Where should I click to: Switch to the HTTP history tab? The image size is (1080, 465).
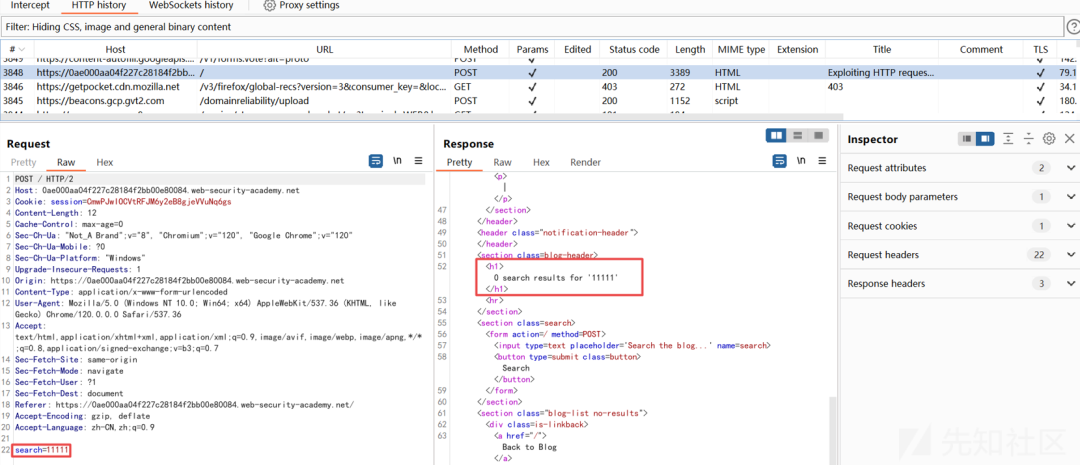pyautogui.click(x=98, y=6)
